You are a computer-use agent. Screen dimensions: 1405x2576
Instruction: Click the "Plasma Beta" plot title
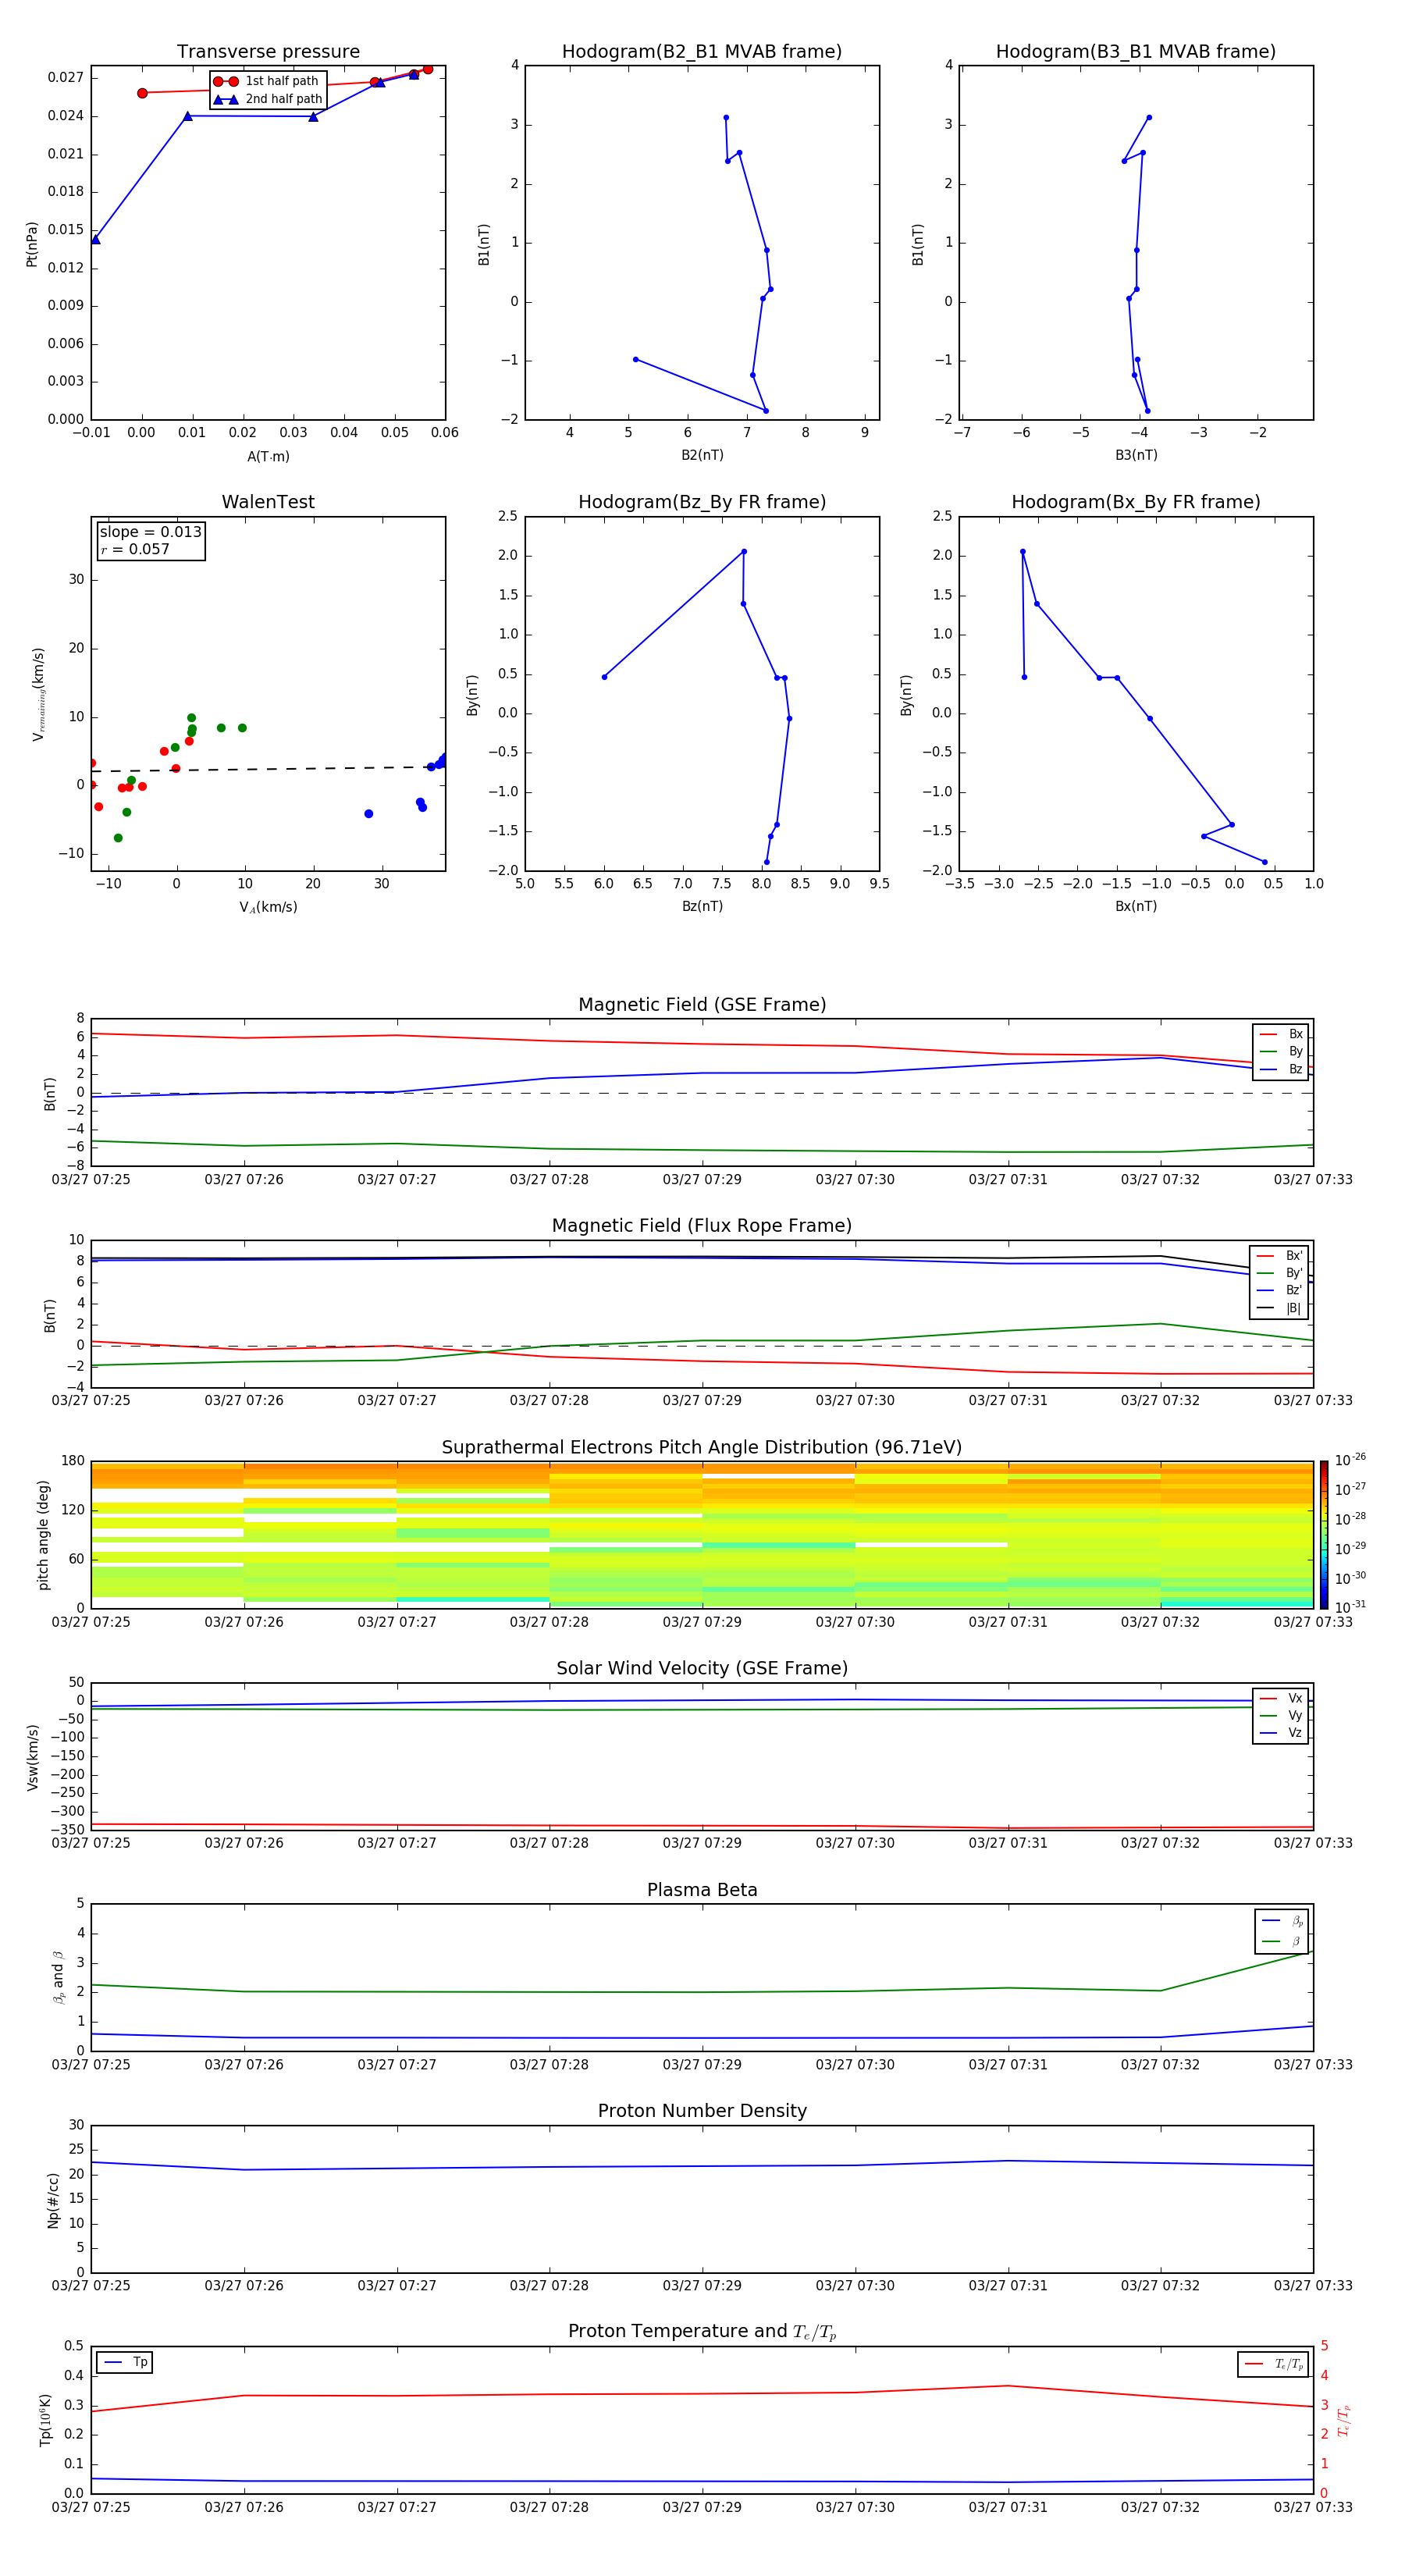pos(702,1890)
